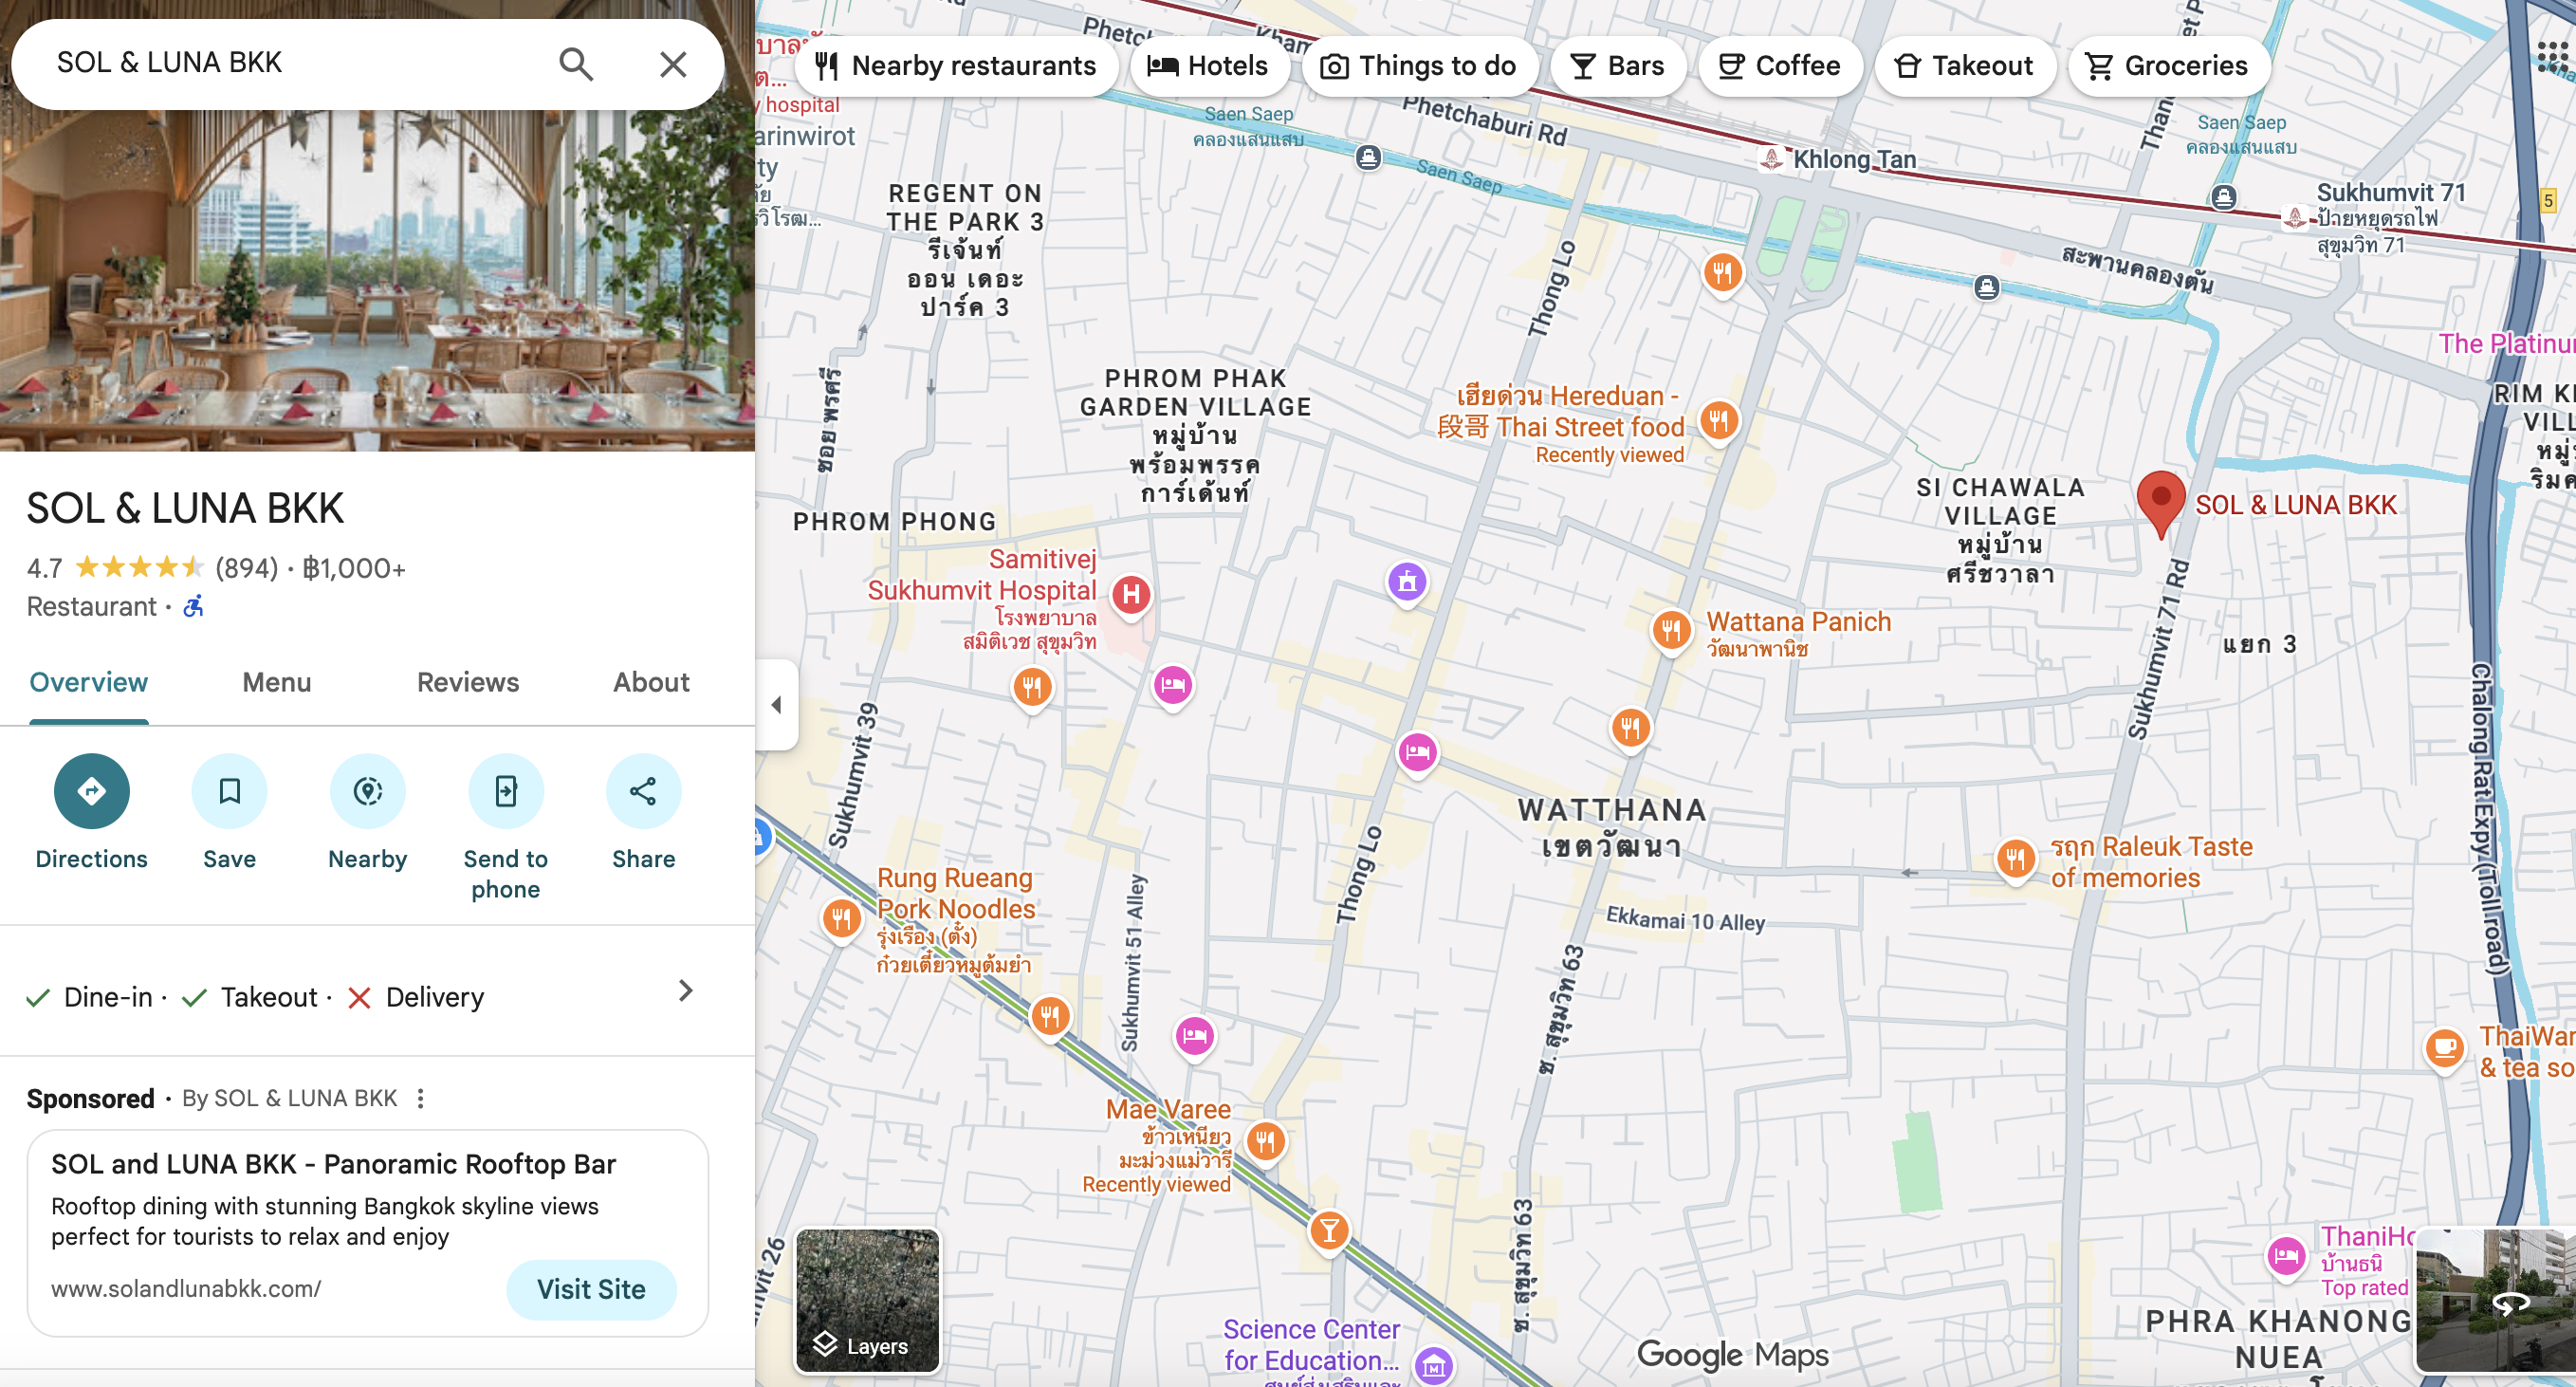Toggle the Bars filter chip
Screen dimensions: 2576x1387
[1617, 66]
